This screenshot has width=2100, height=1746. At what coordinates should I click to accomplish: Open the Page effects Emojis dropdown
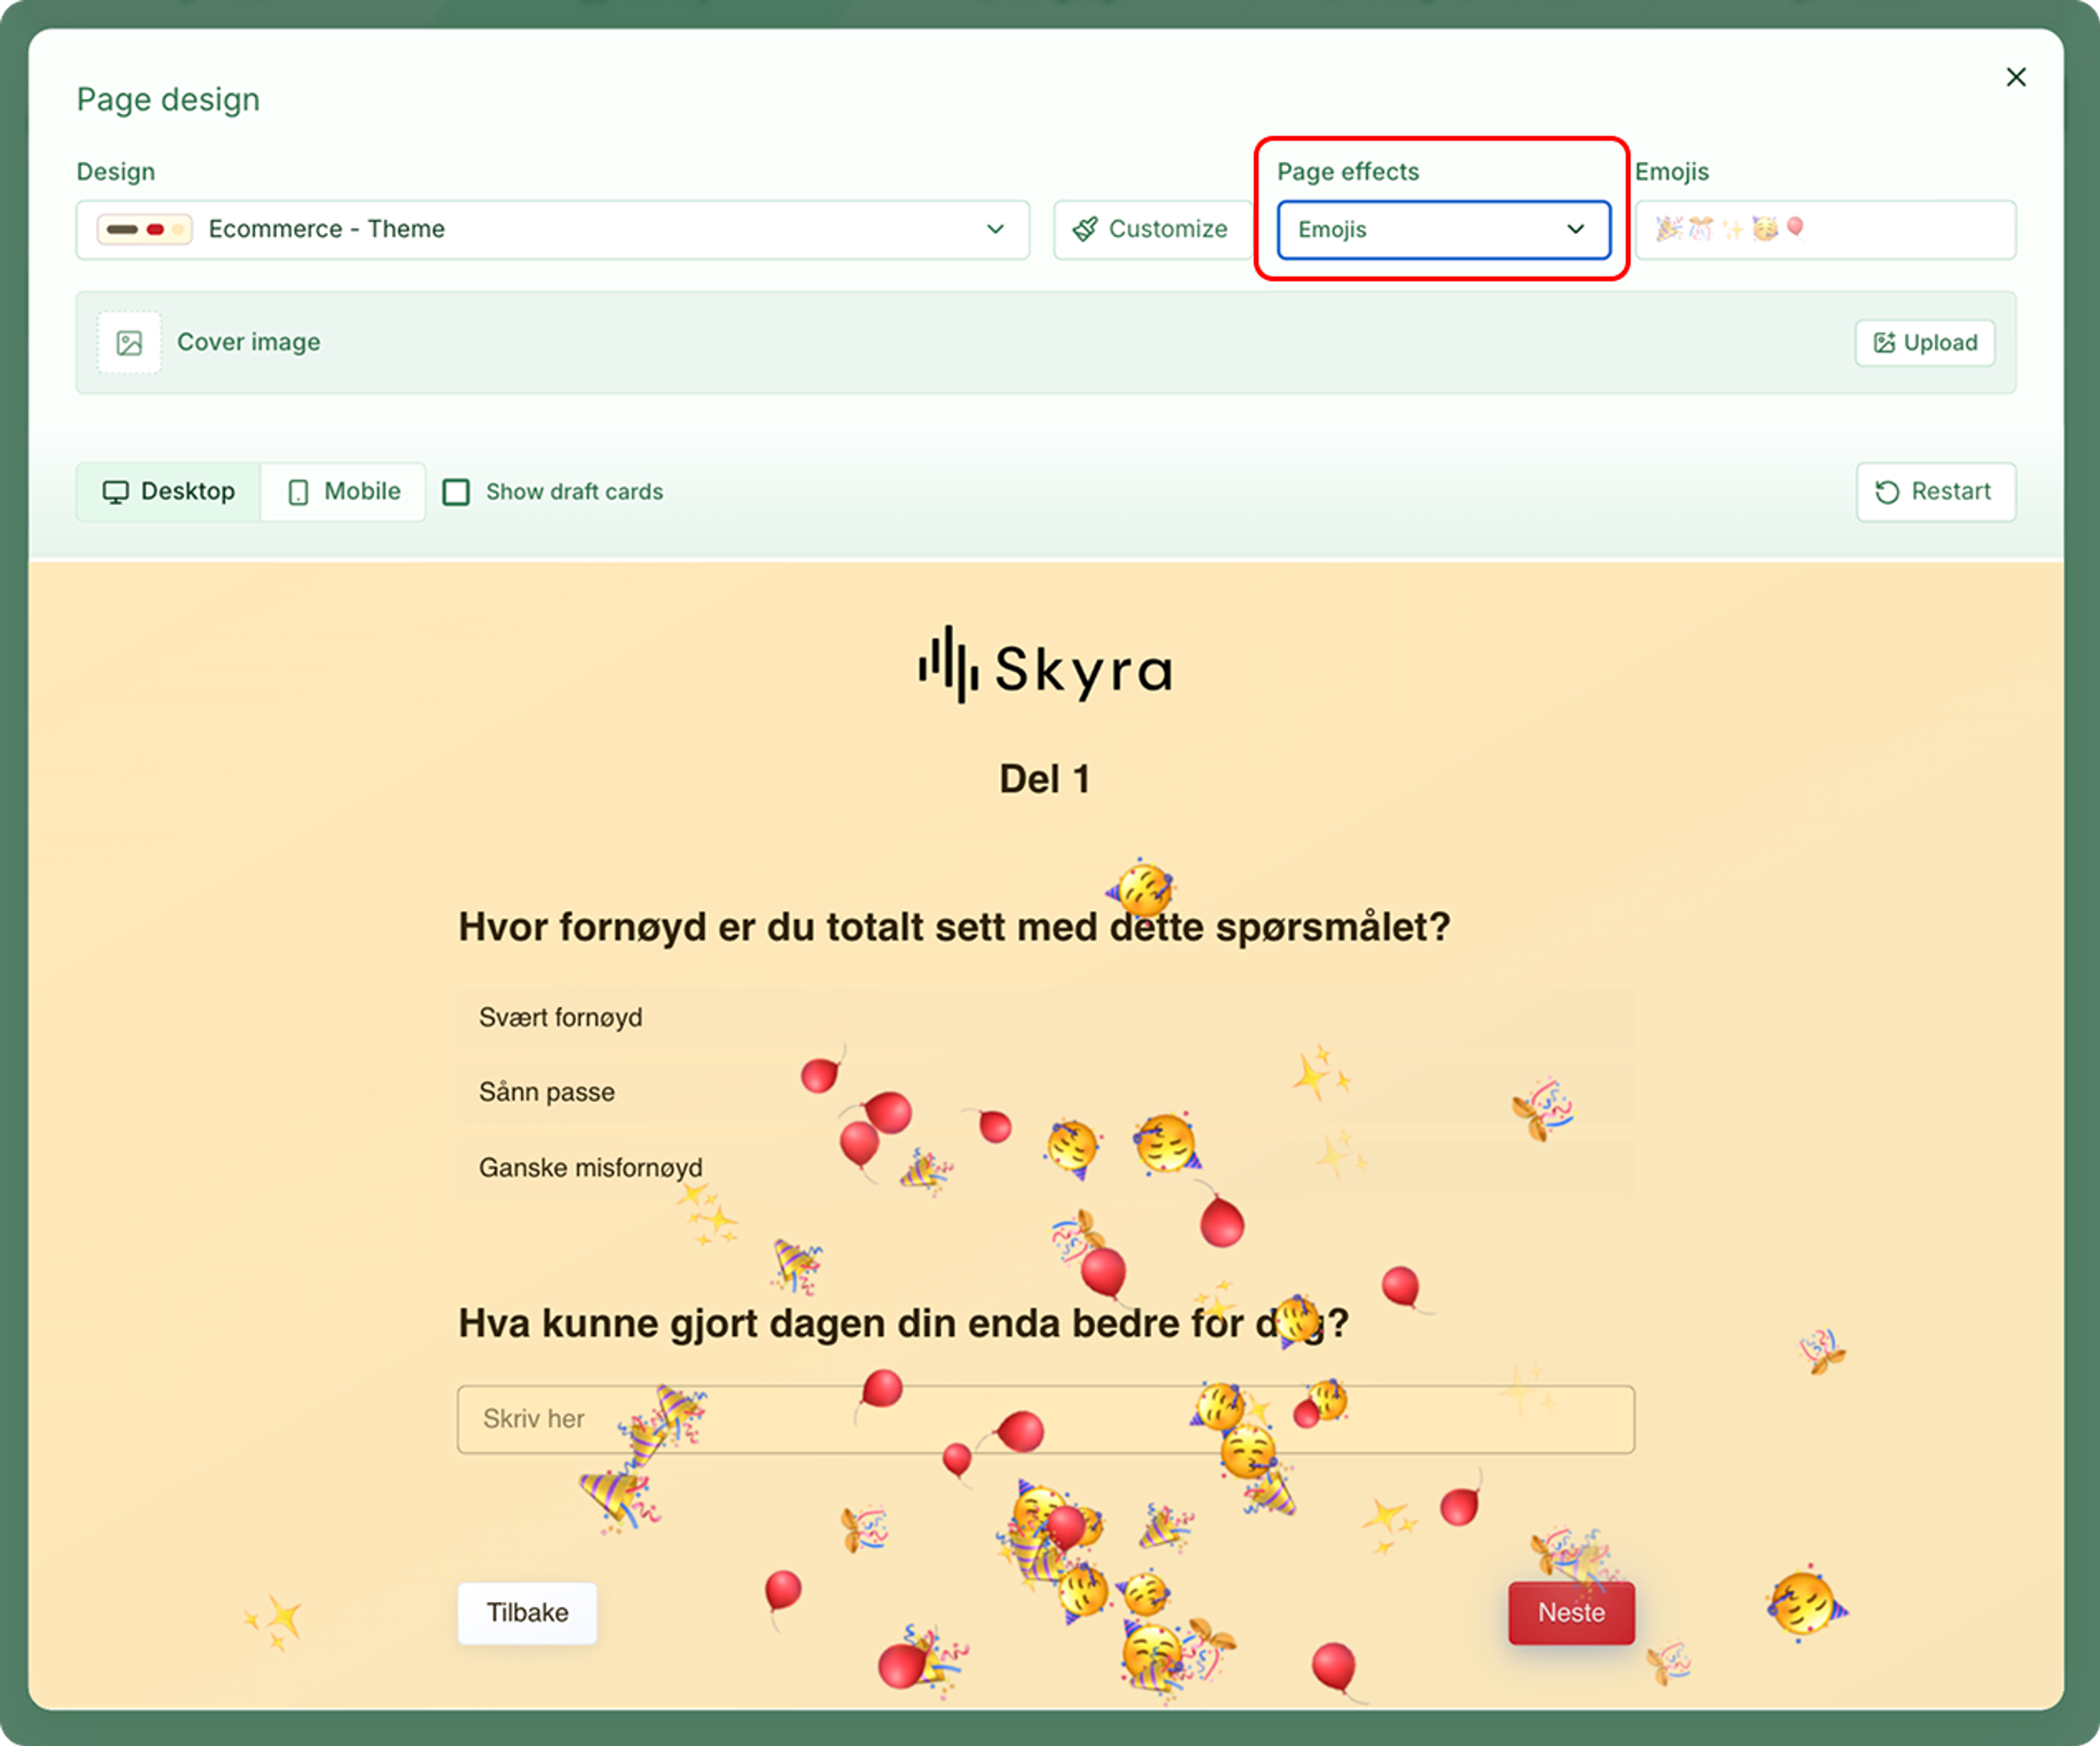coord(1443,229)
